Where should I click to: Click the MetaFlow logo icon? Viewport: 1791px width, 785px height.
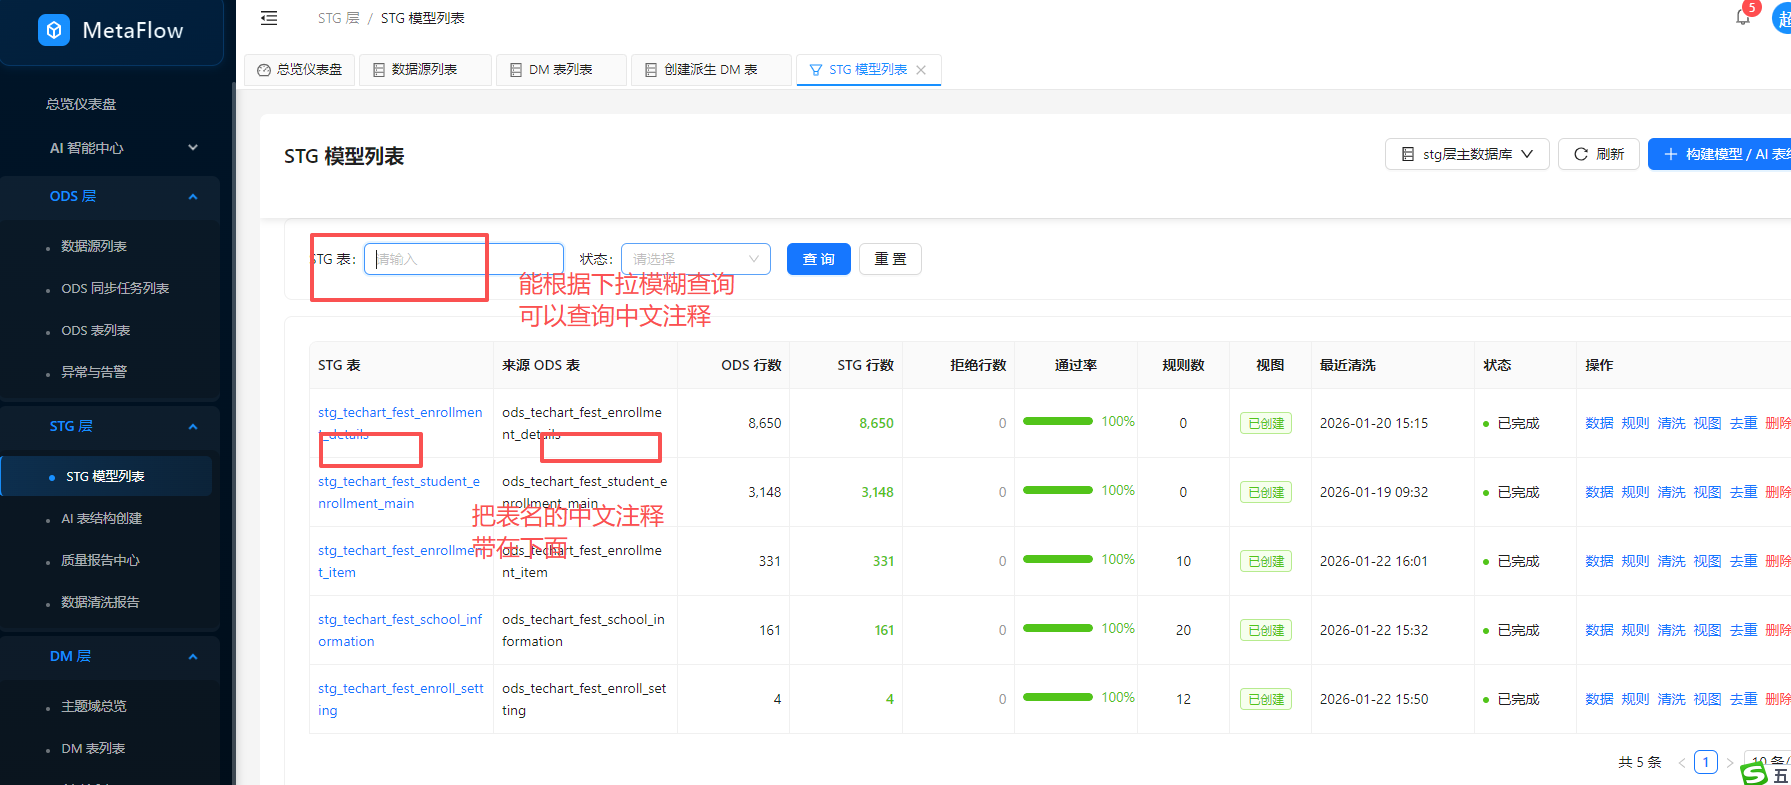54,30
